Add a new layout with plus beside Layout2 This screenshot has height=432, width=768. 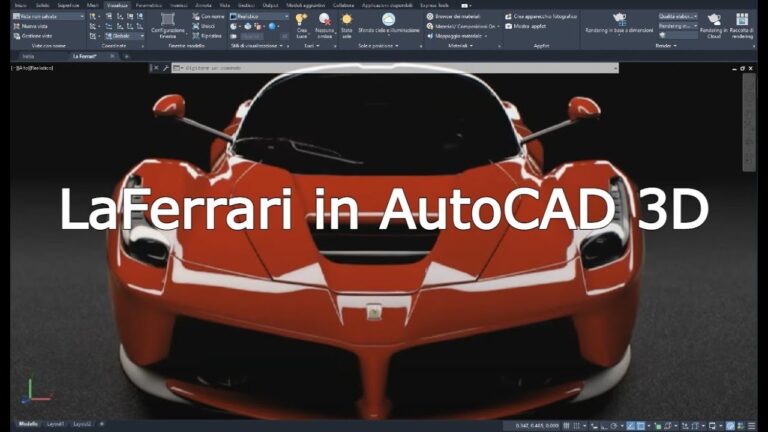102,424
